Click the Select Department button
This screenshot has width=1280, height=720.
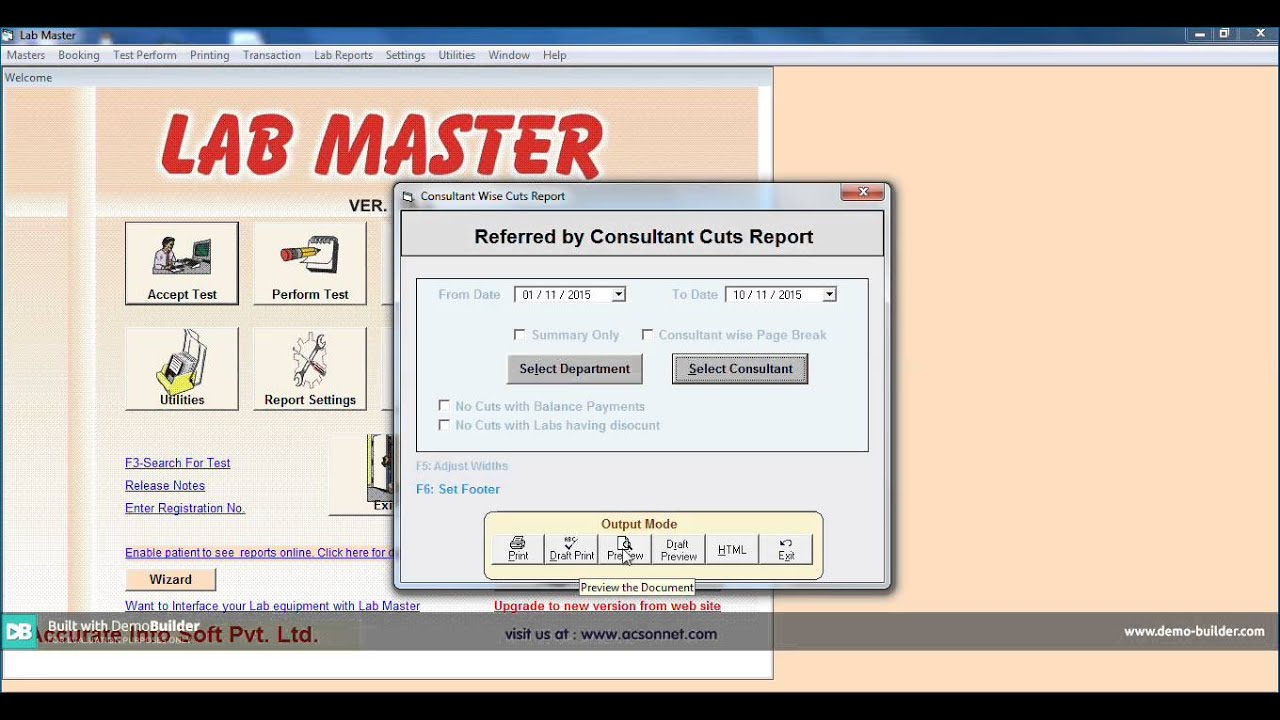click(x=575, y=369)
